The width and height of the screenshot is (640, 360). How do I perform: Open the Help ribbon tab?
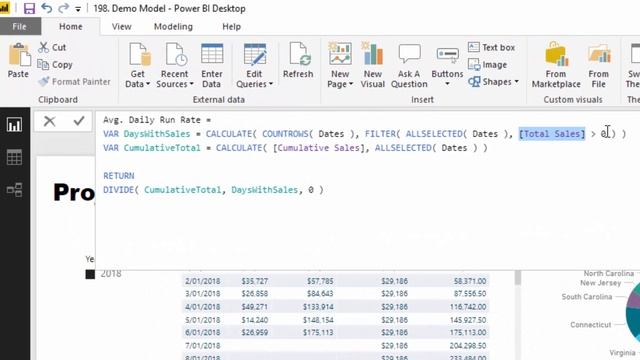231,27
